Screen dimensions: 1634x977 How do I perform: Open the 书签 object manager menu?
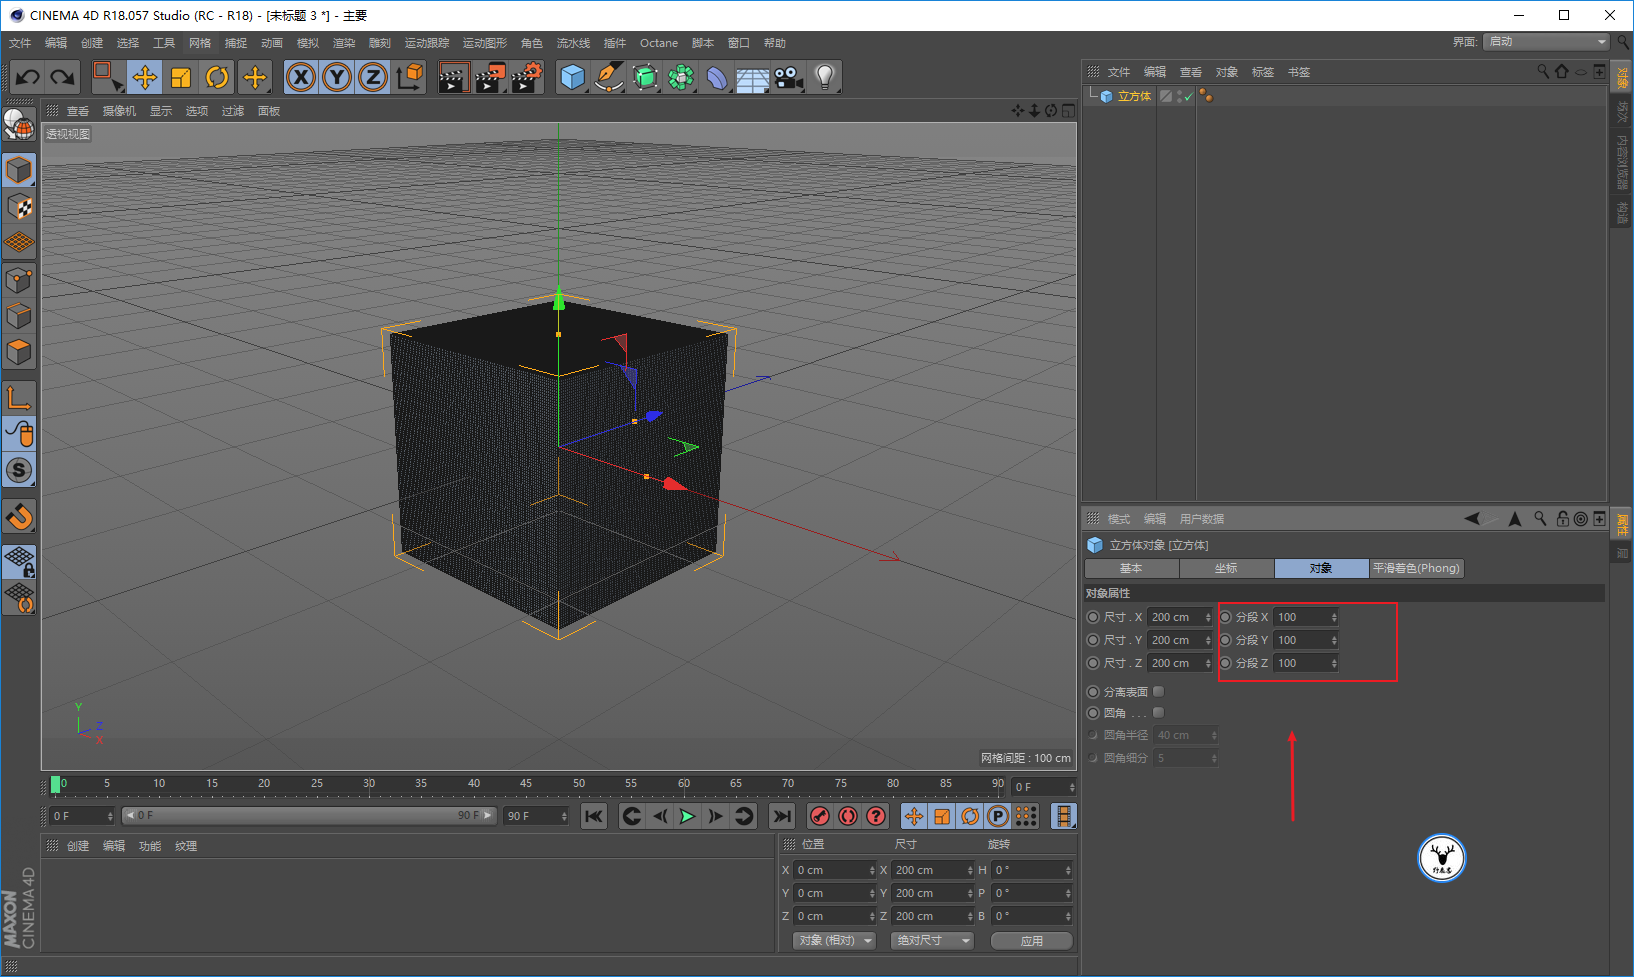(x=1299, y=72)
